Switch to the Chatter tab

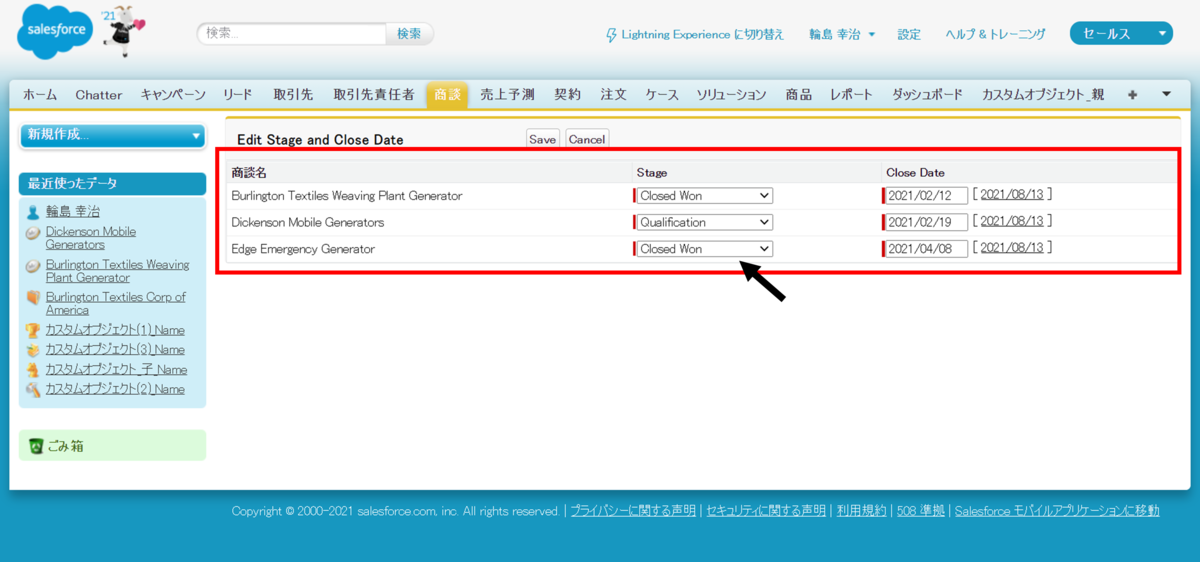tap(99, 95)
